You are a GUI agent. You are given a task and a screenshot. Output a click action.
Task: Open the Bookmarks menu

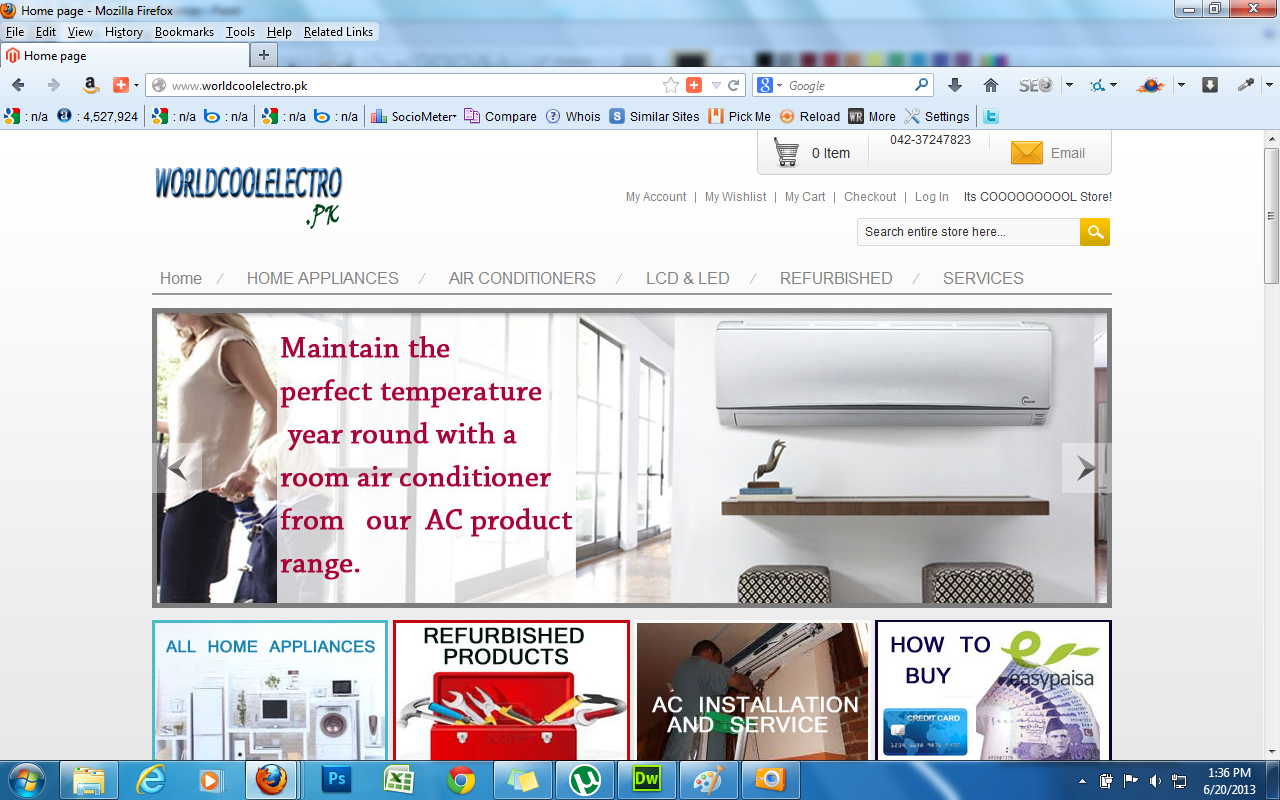click(x=184, y=32)
